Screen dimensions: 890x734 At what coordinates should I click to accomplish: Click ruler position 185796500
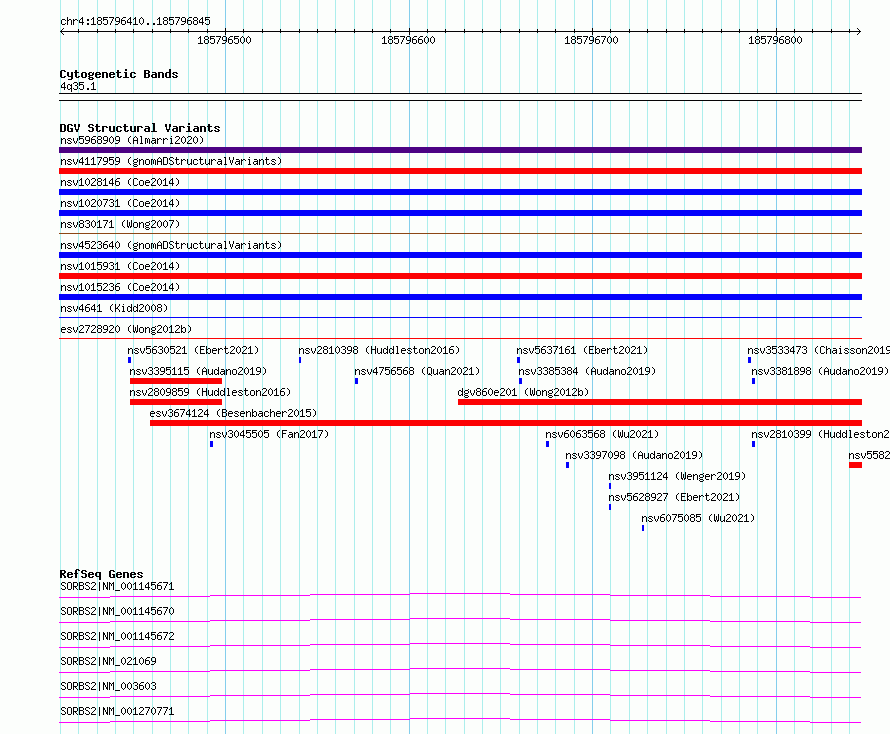tap(224, 40)
